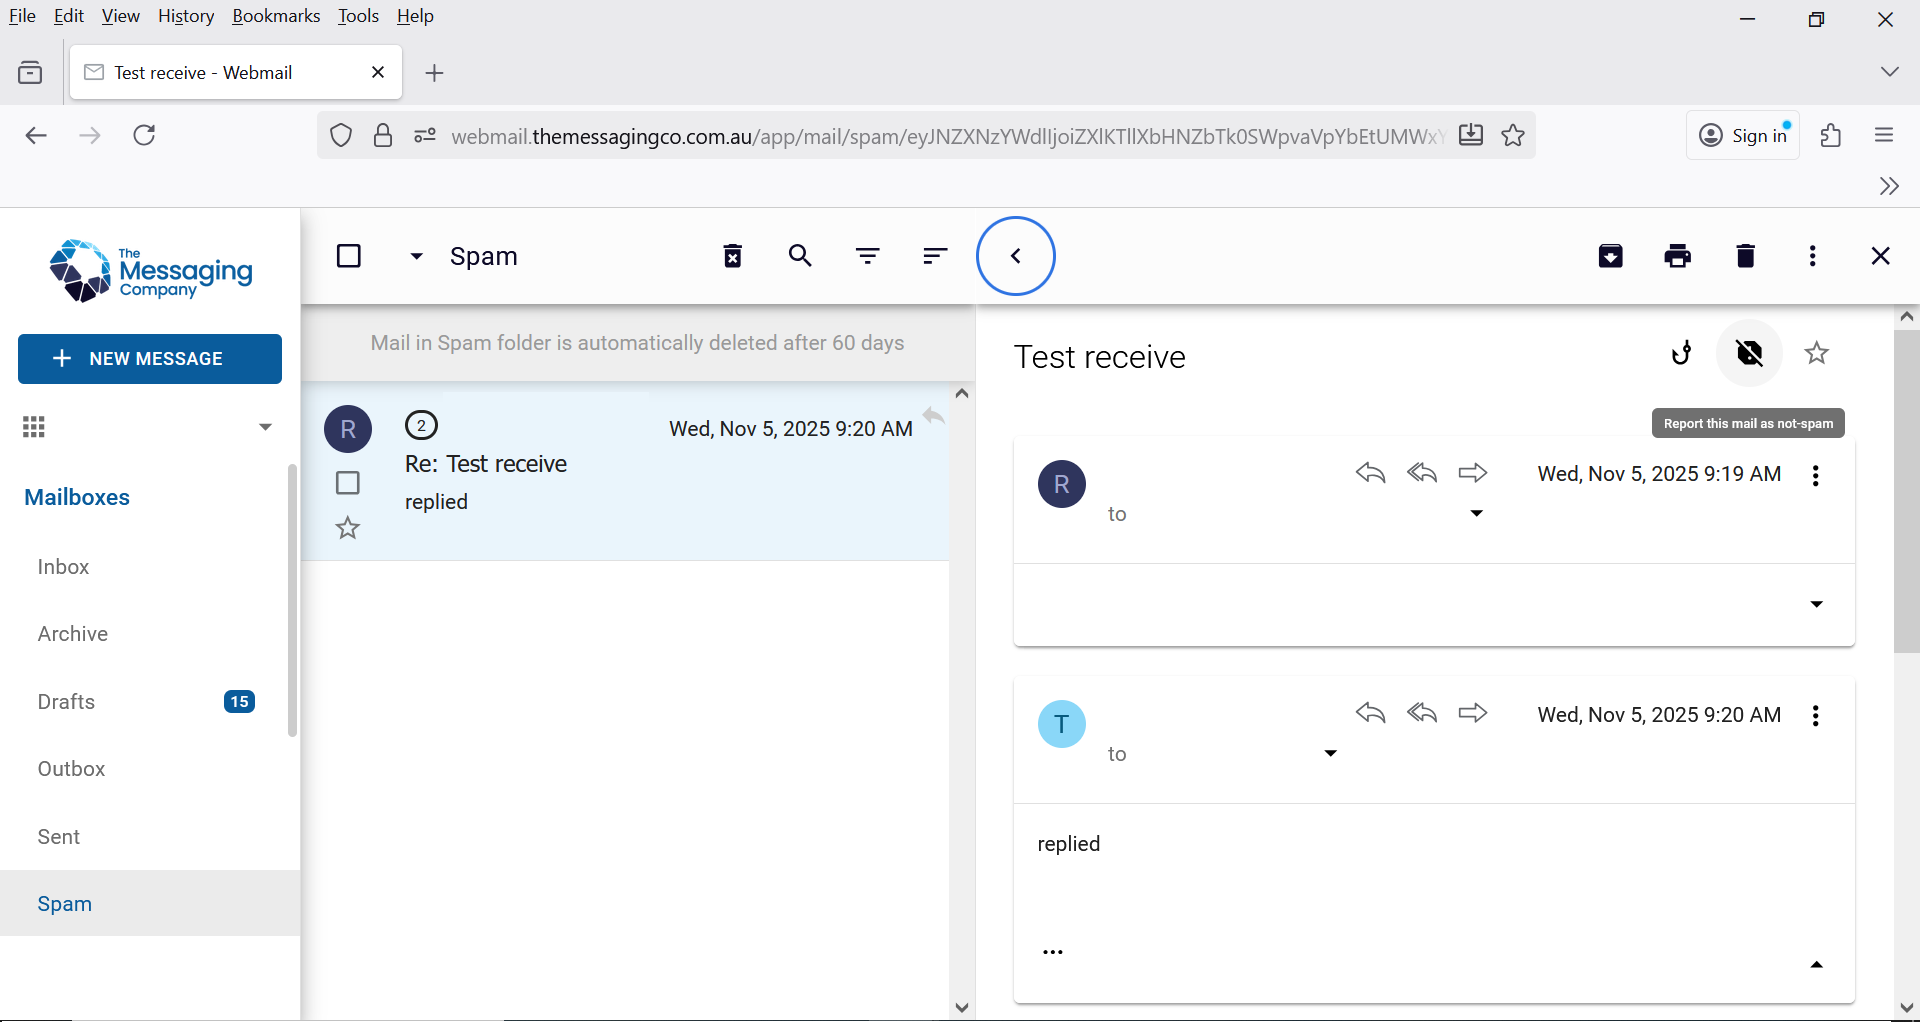Open the File menu

(22, 16)
